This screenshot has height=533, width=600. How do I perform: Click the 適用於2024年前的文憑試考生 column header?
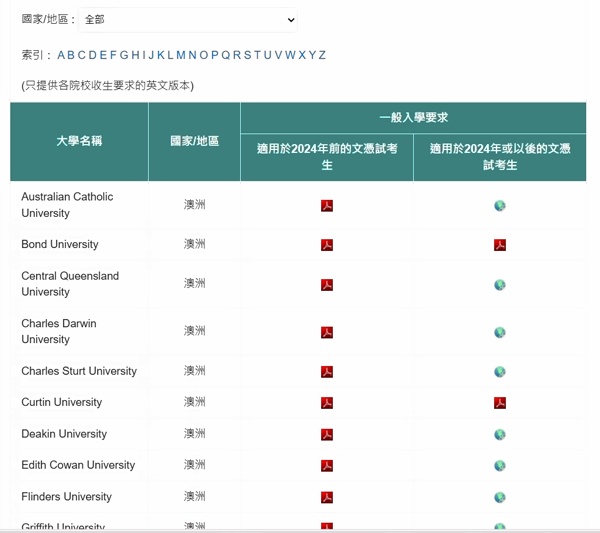[x=327, y=157]
